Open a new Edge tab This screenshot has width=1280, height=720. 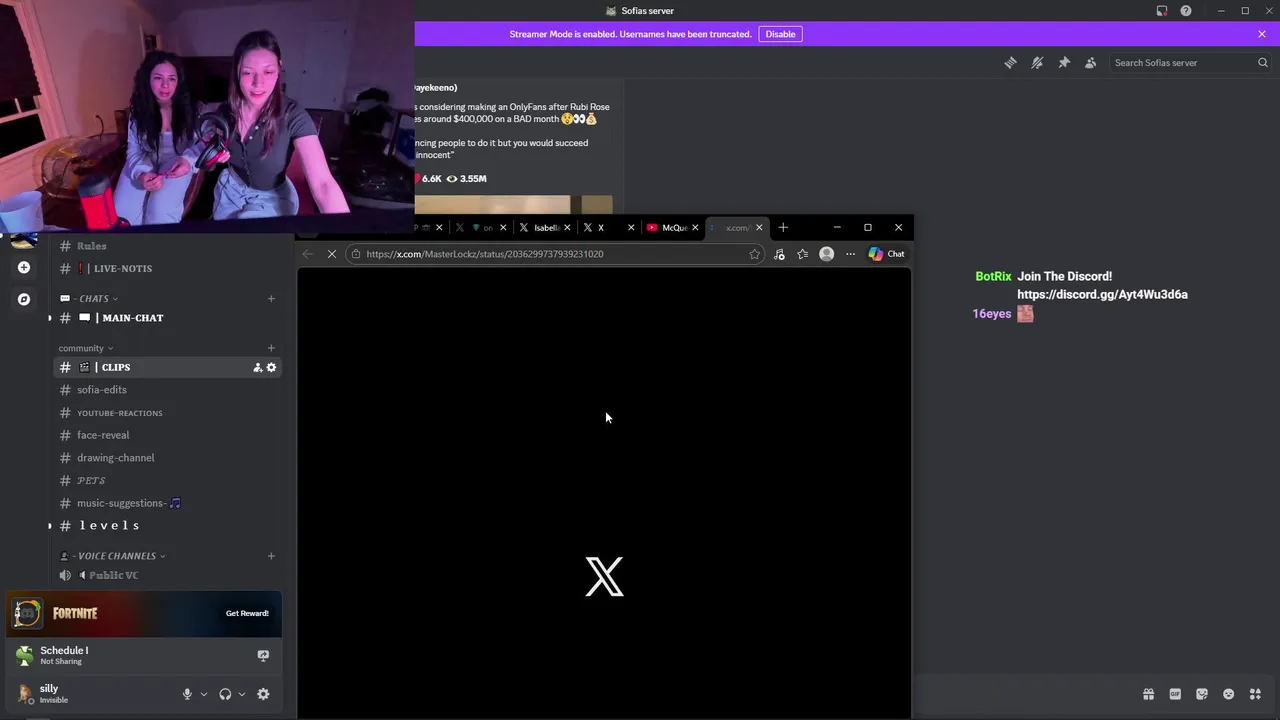783,228
